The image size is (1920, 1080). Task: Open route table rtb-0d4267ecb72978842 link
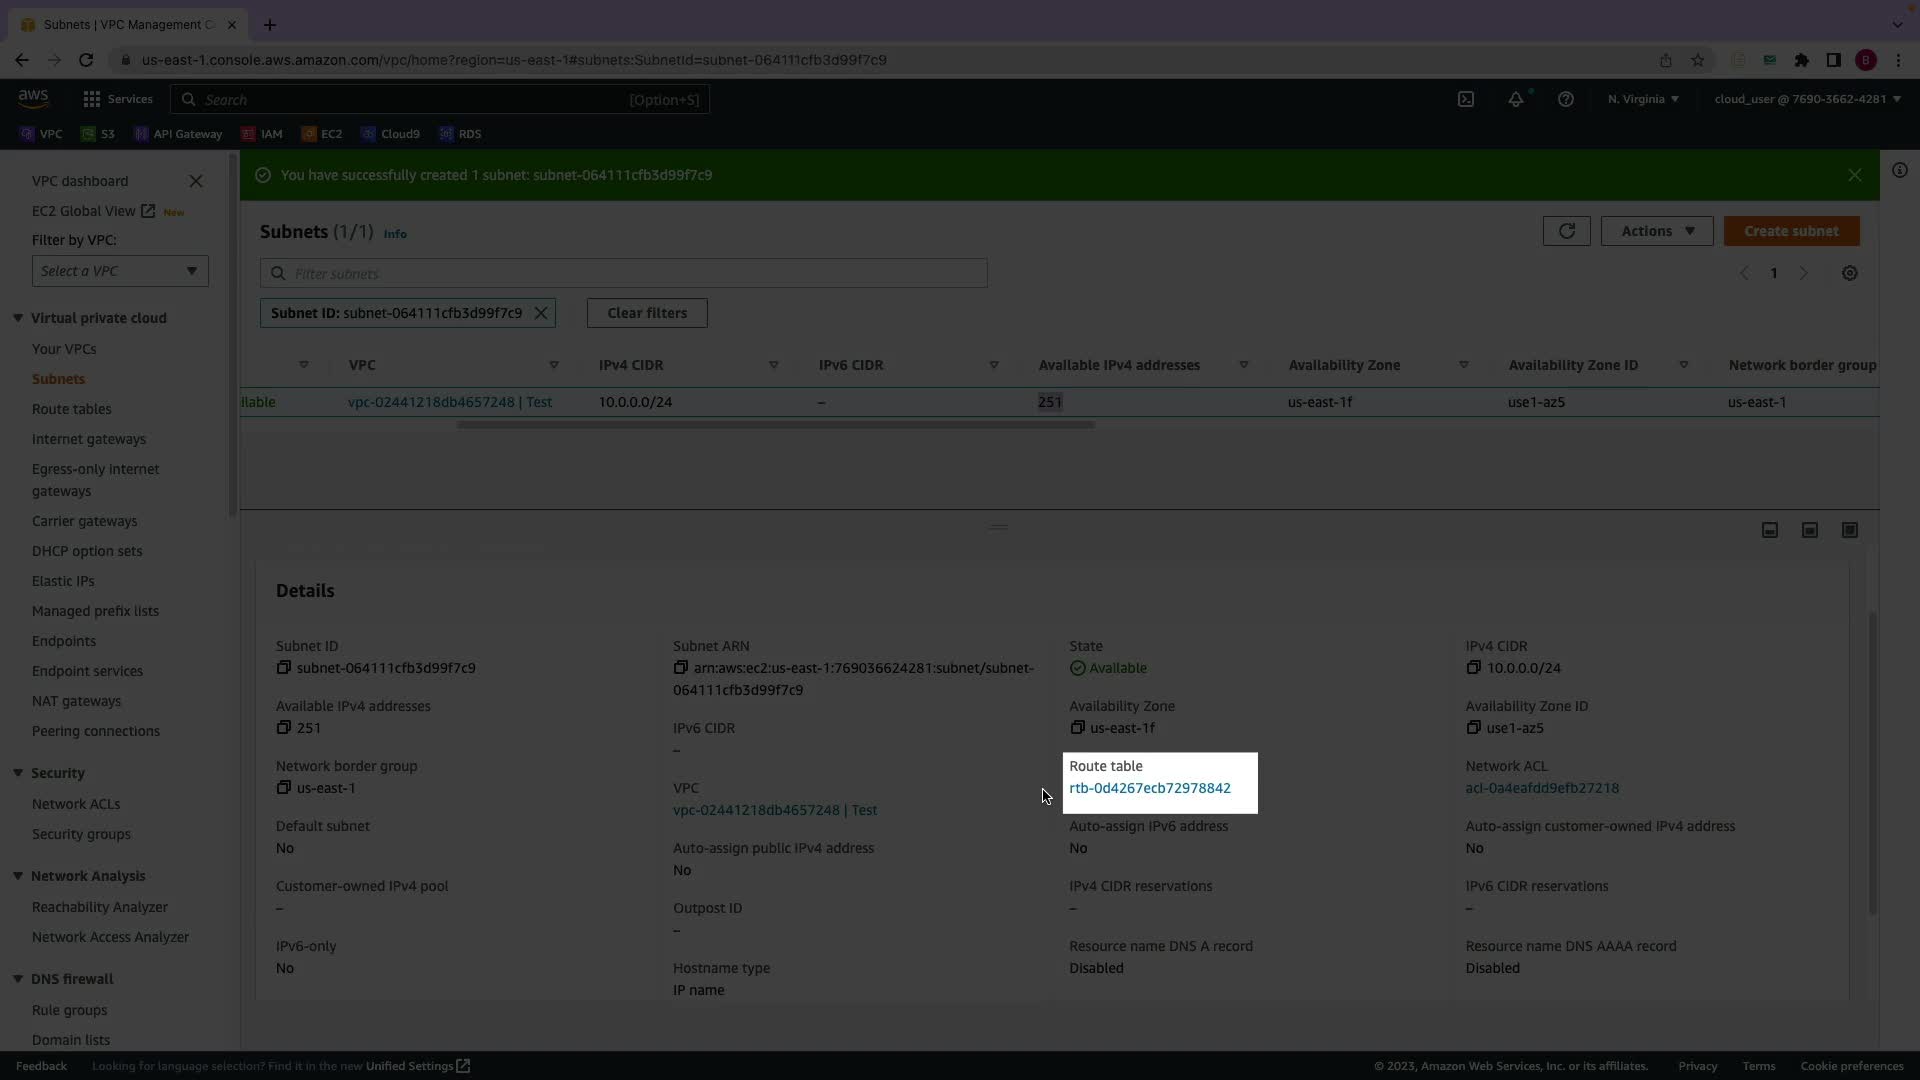1149,788
